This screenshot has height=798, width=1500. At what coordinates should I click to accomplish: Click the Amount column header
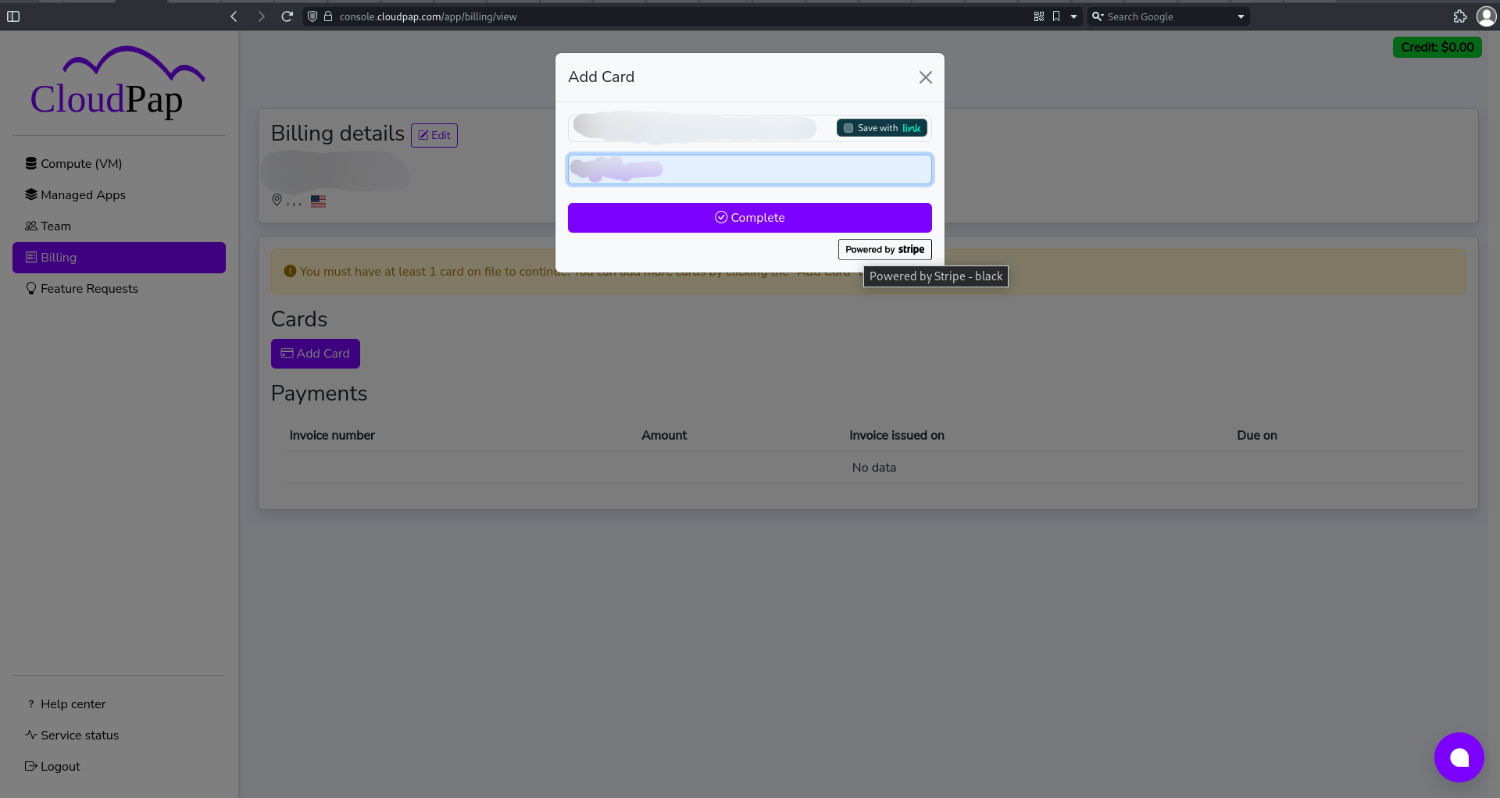click(664, 435)
